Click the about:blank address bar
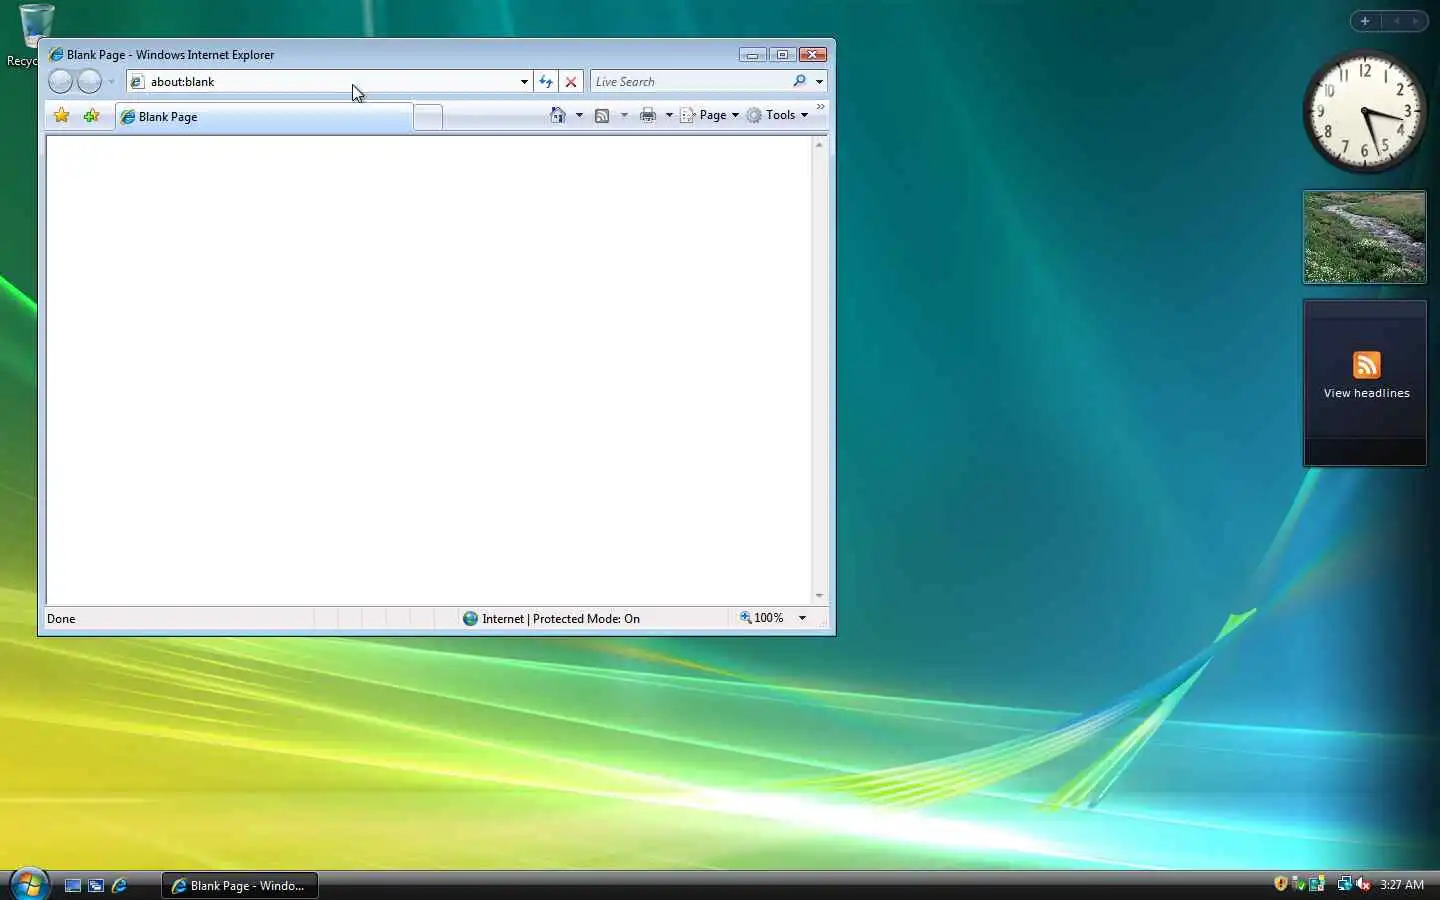This screenshot has height=900, width=1440. [329, 82]
